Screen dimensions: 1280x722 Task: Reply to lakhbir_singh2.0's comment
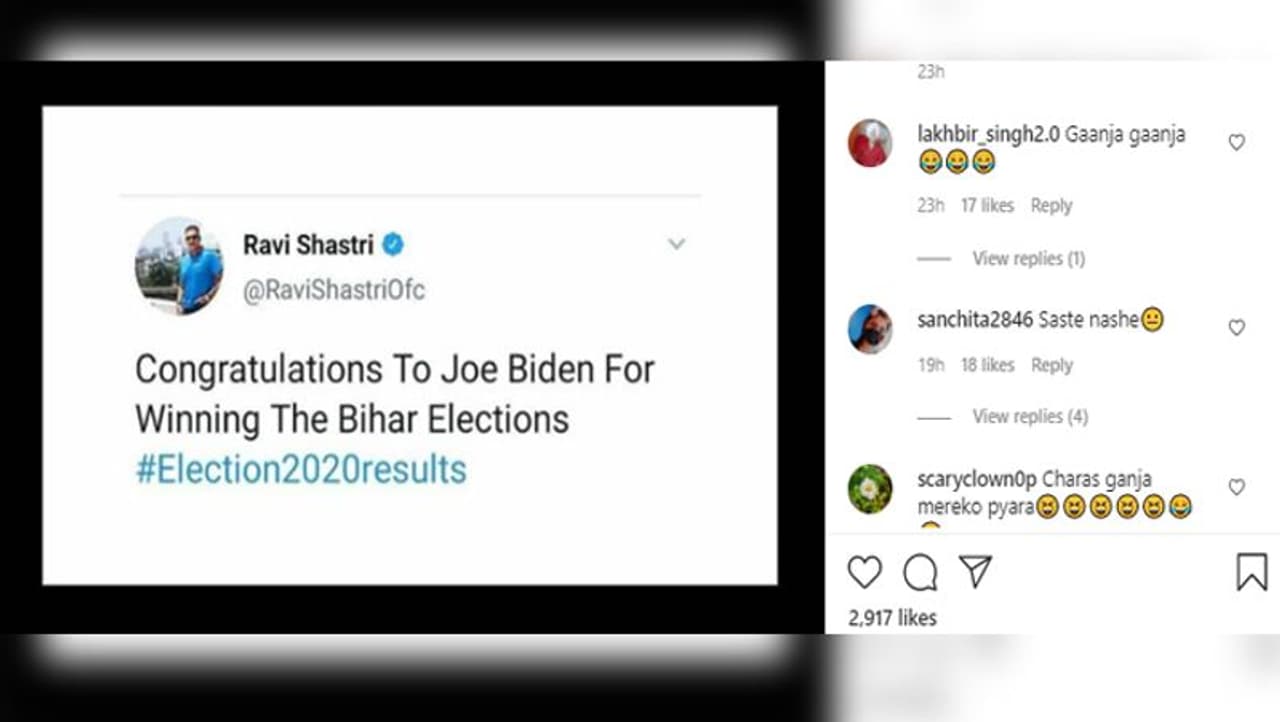click(1051, 206)
